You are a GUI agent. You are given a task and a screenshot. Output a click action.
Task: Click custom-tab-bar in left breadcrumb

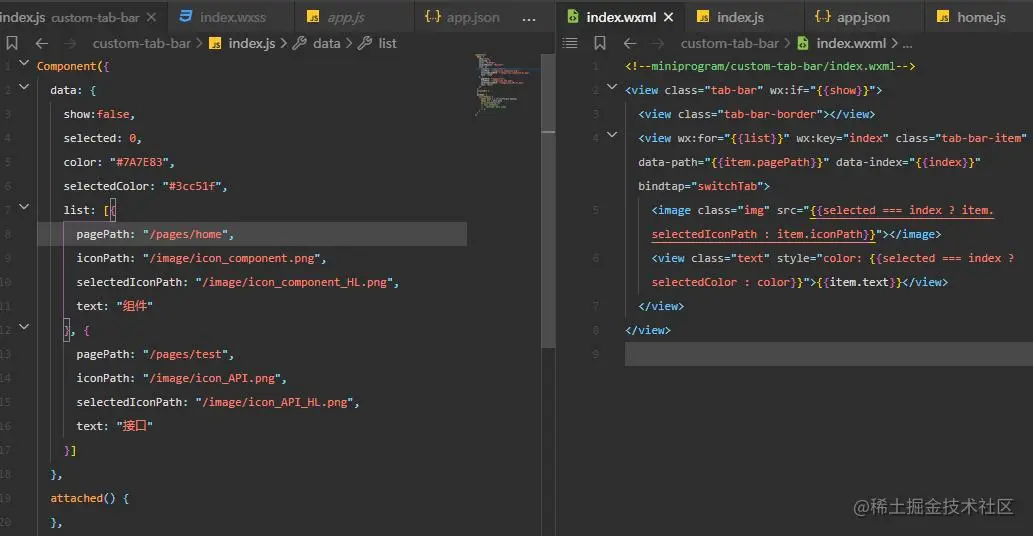pyautogui.click(x=142, y=43)
